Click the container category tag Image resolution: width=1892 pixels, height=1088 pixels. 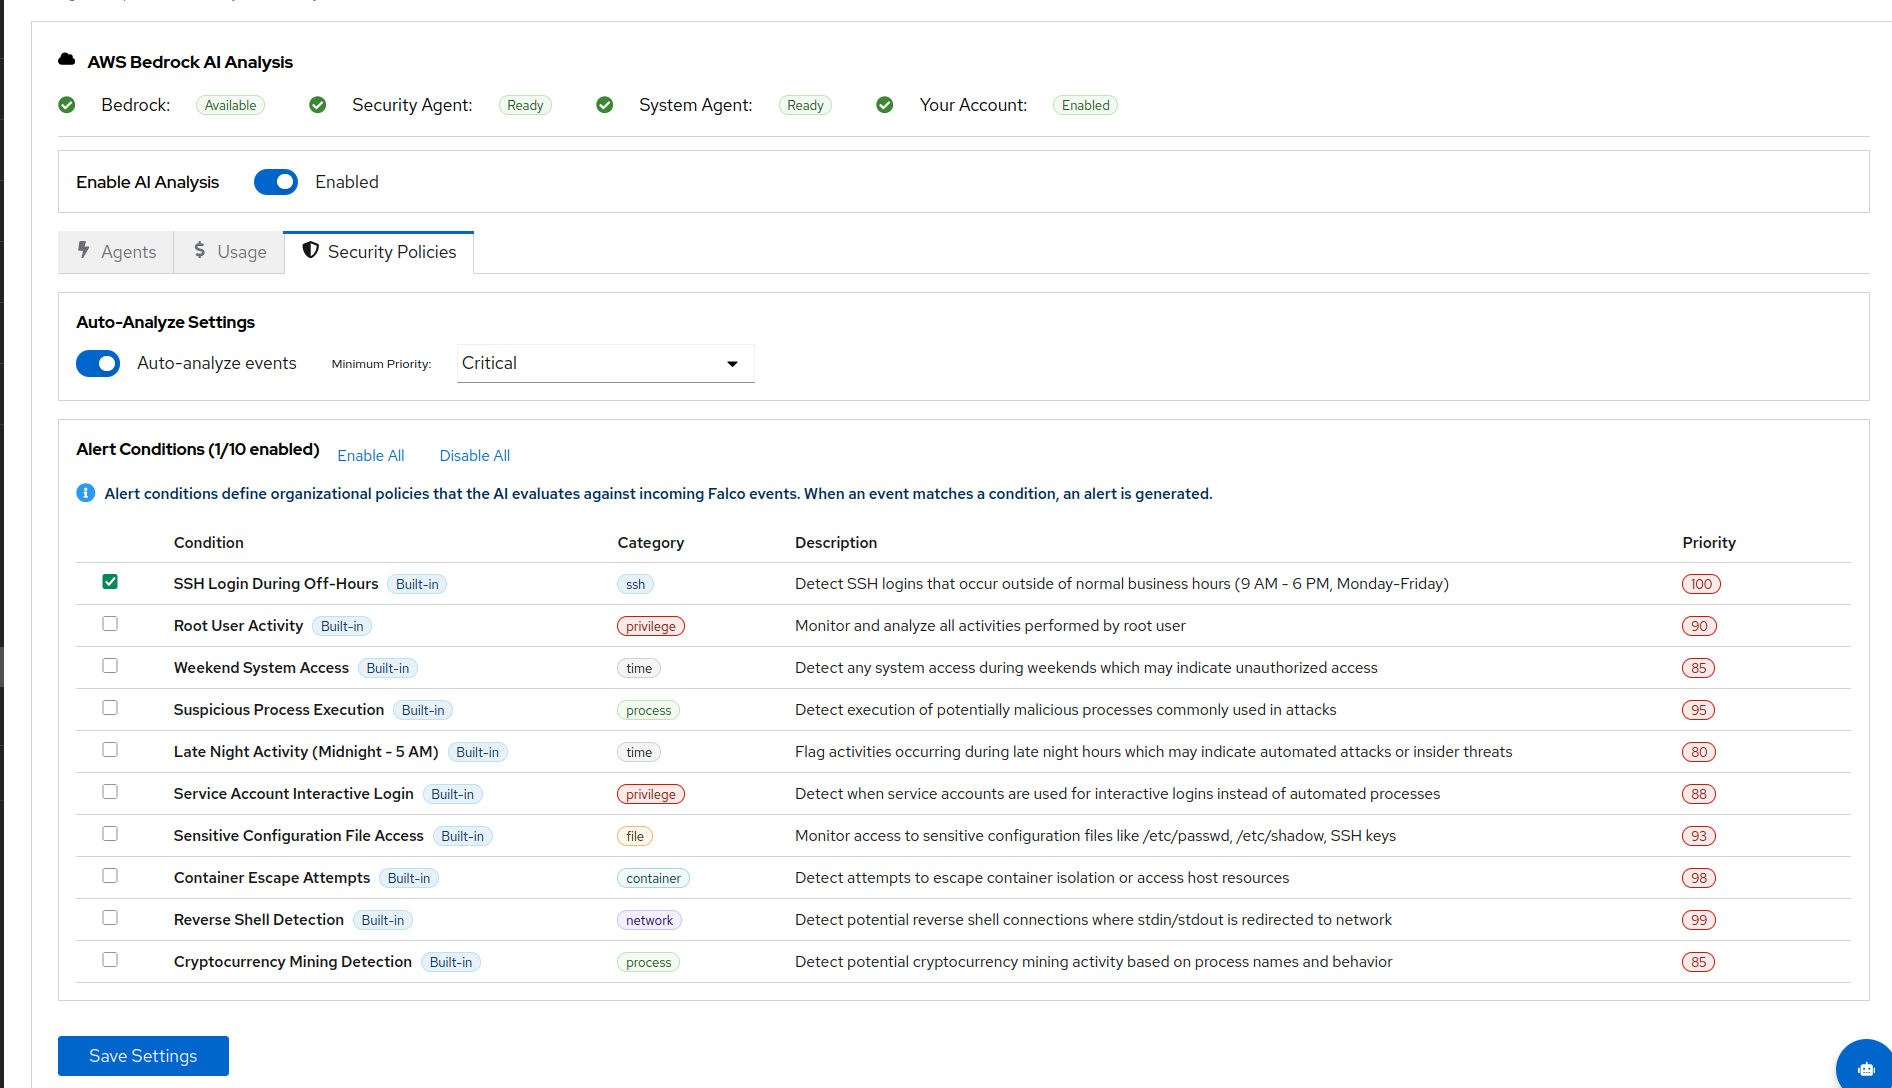[653, 878]
